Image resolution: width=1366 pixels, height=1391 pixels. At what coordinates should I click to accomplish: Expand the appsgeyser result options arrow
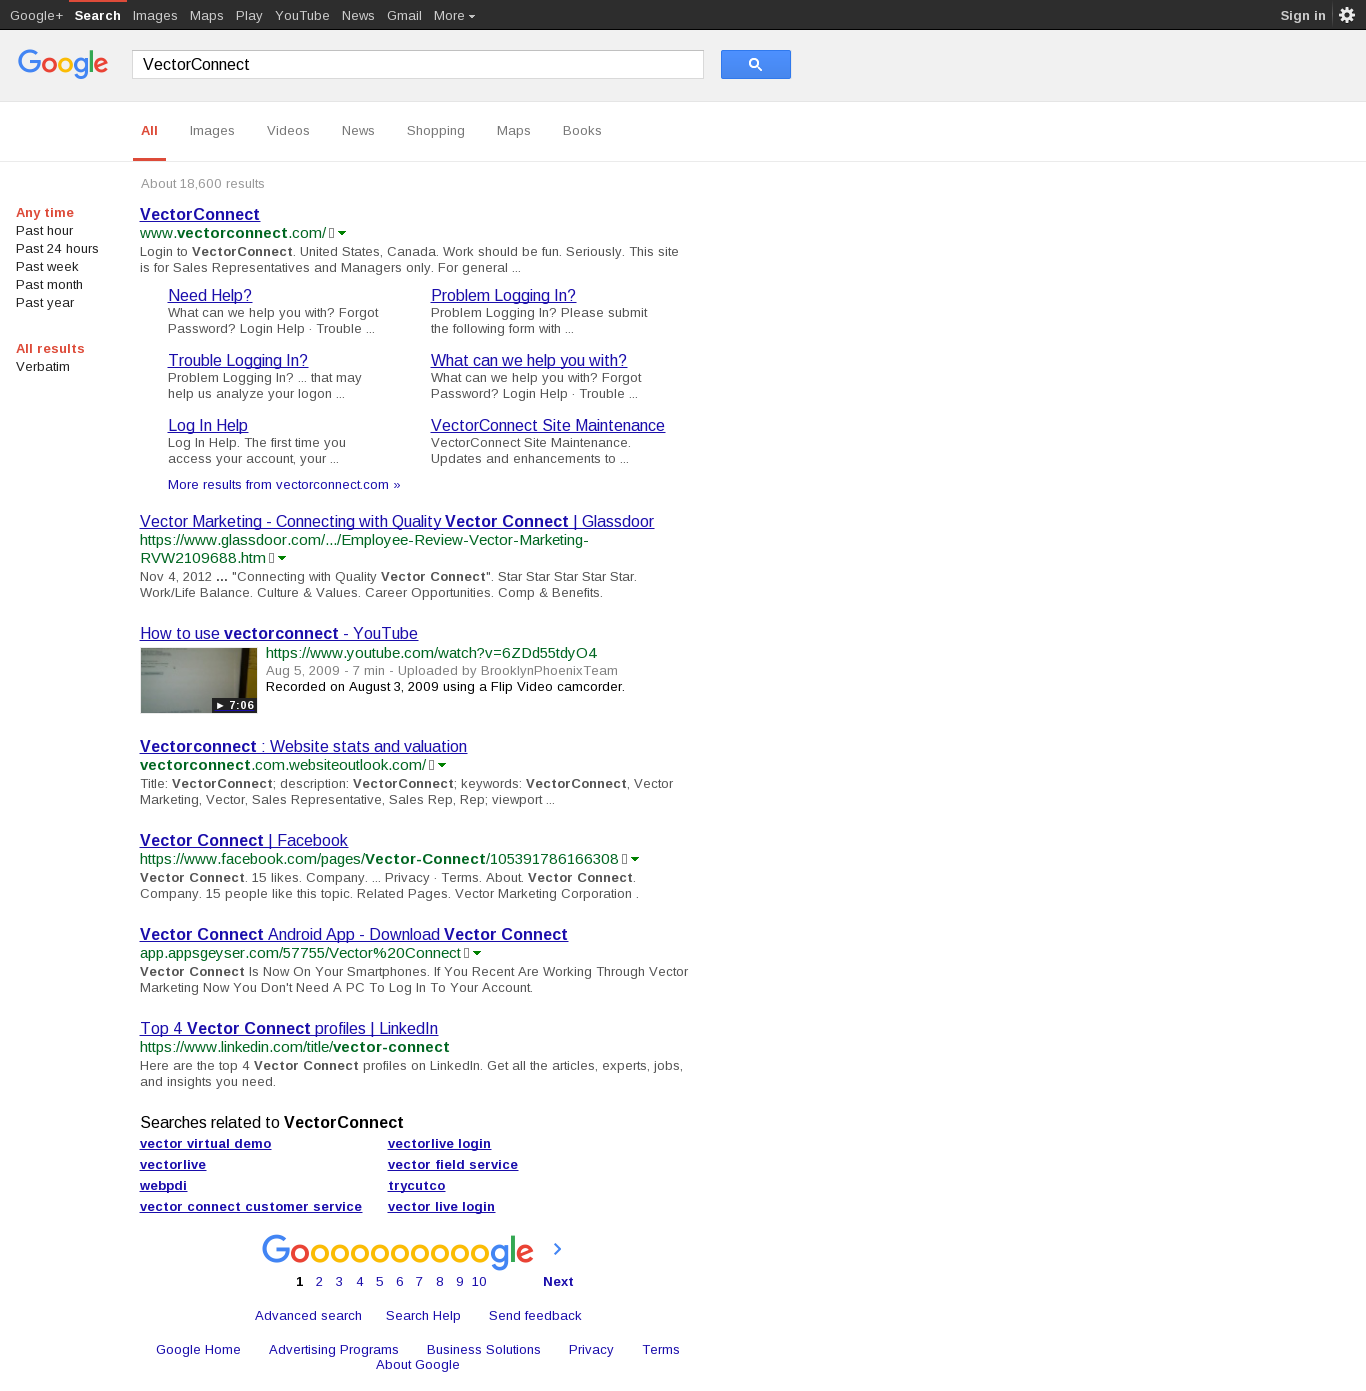pyautogui.click(x=477, y=954)
